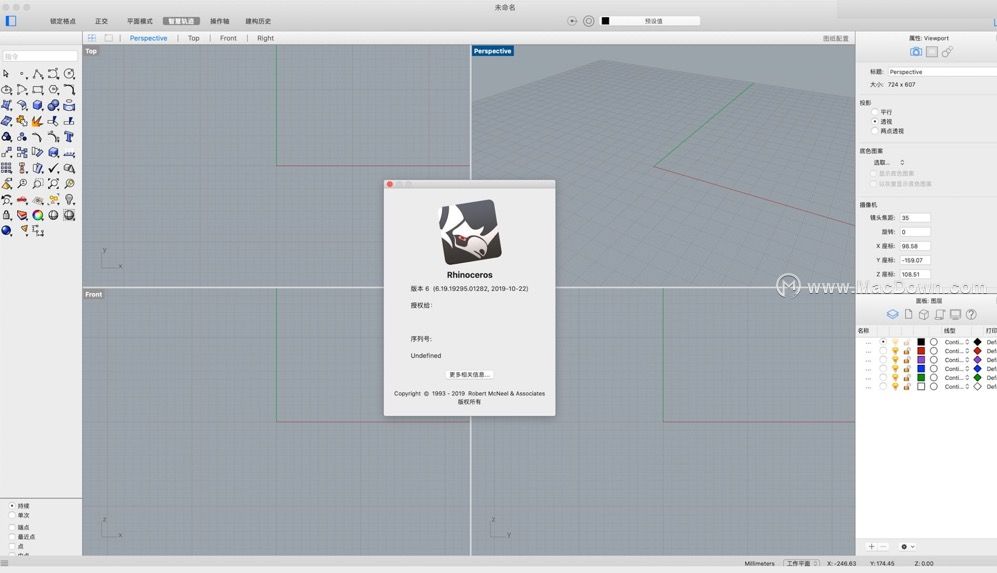This screenshot has height=573, width=997.
Task: Click the 镜头焦距 lens length field
Action: coord(915,217)
